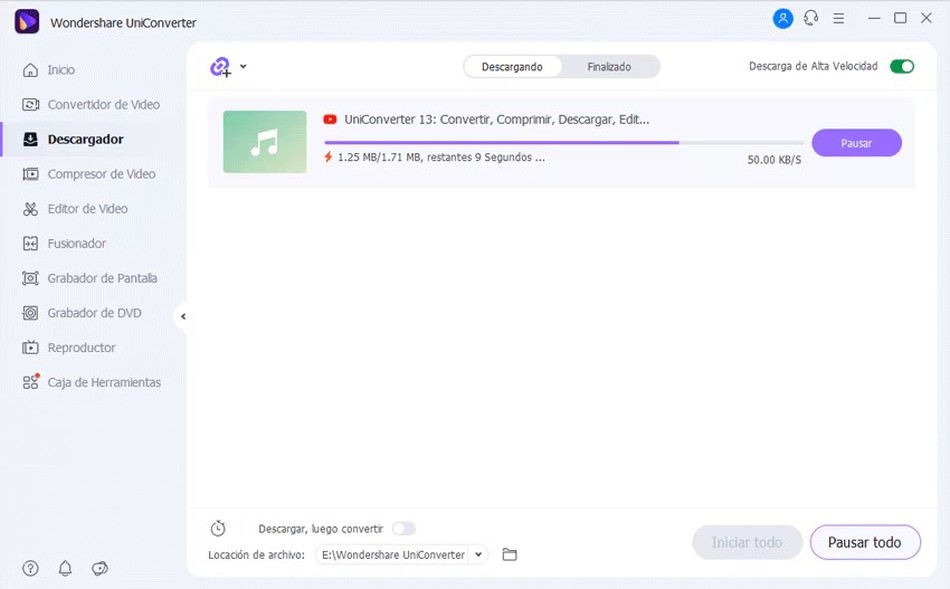This screenshot has width=950, height=589.
Task: Open the feedback chat icon
Action: [99, 568]
